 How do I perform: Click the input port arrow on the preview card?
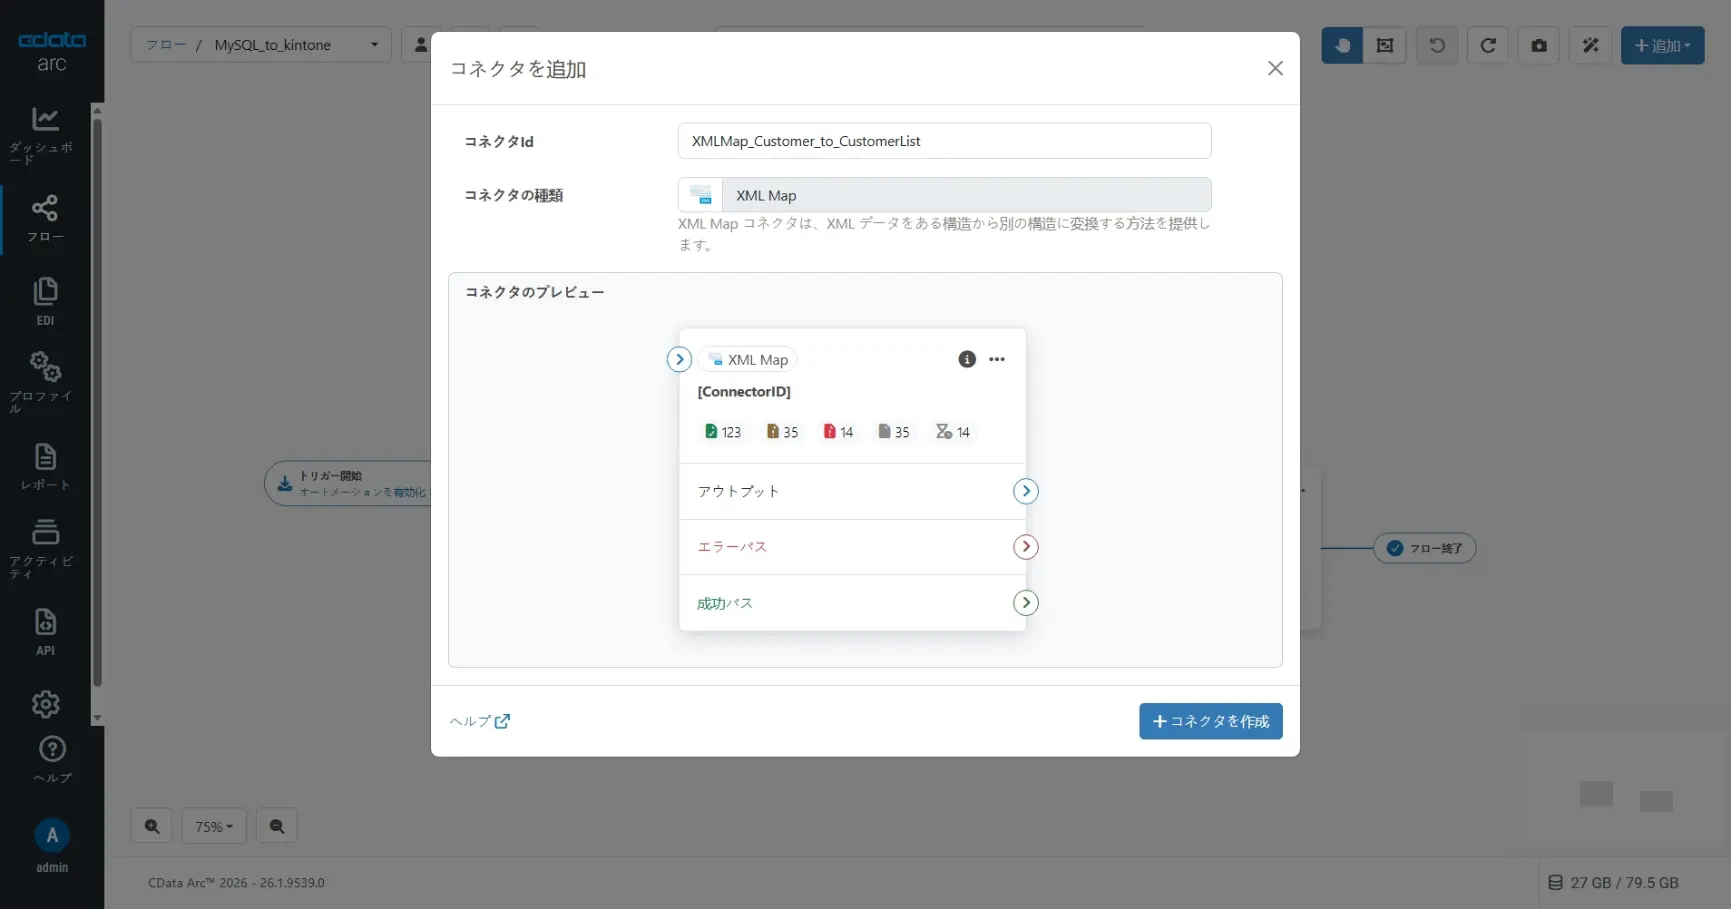point(679,359)
